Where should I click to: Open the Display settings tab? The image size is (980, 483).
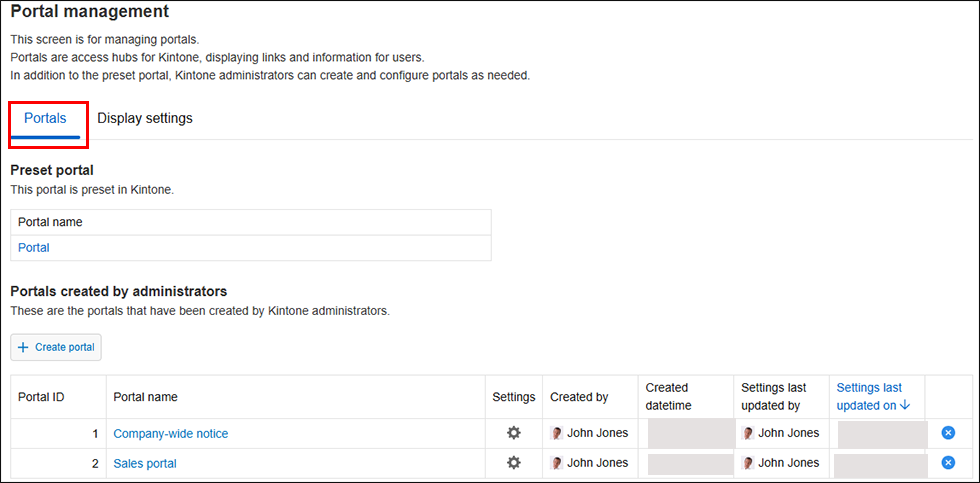click(x=145, y=118)
